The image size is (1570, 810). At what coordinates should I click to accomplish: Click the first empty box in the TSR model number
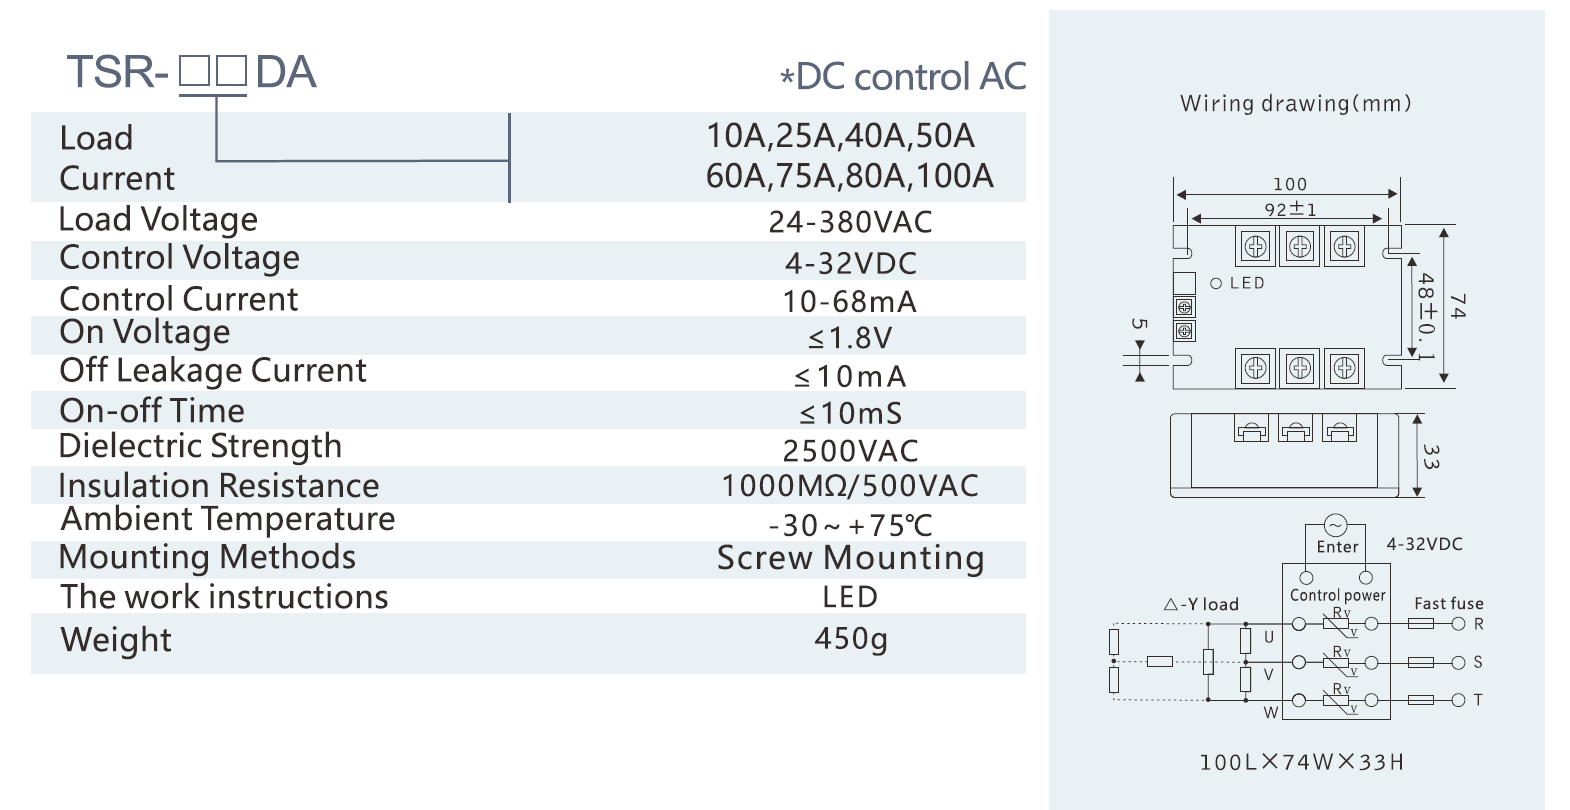pos(194,73)
